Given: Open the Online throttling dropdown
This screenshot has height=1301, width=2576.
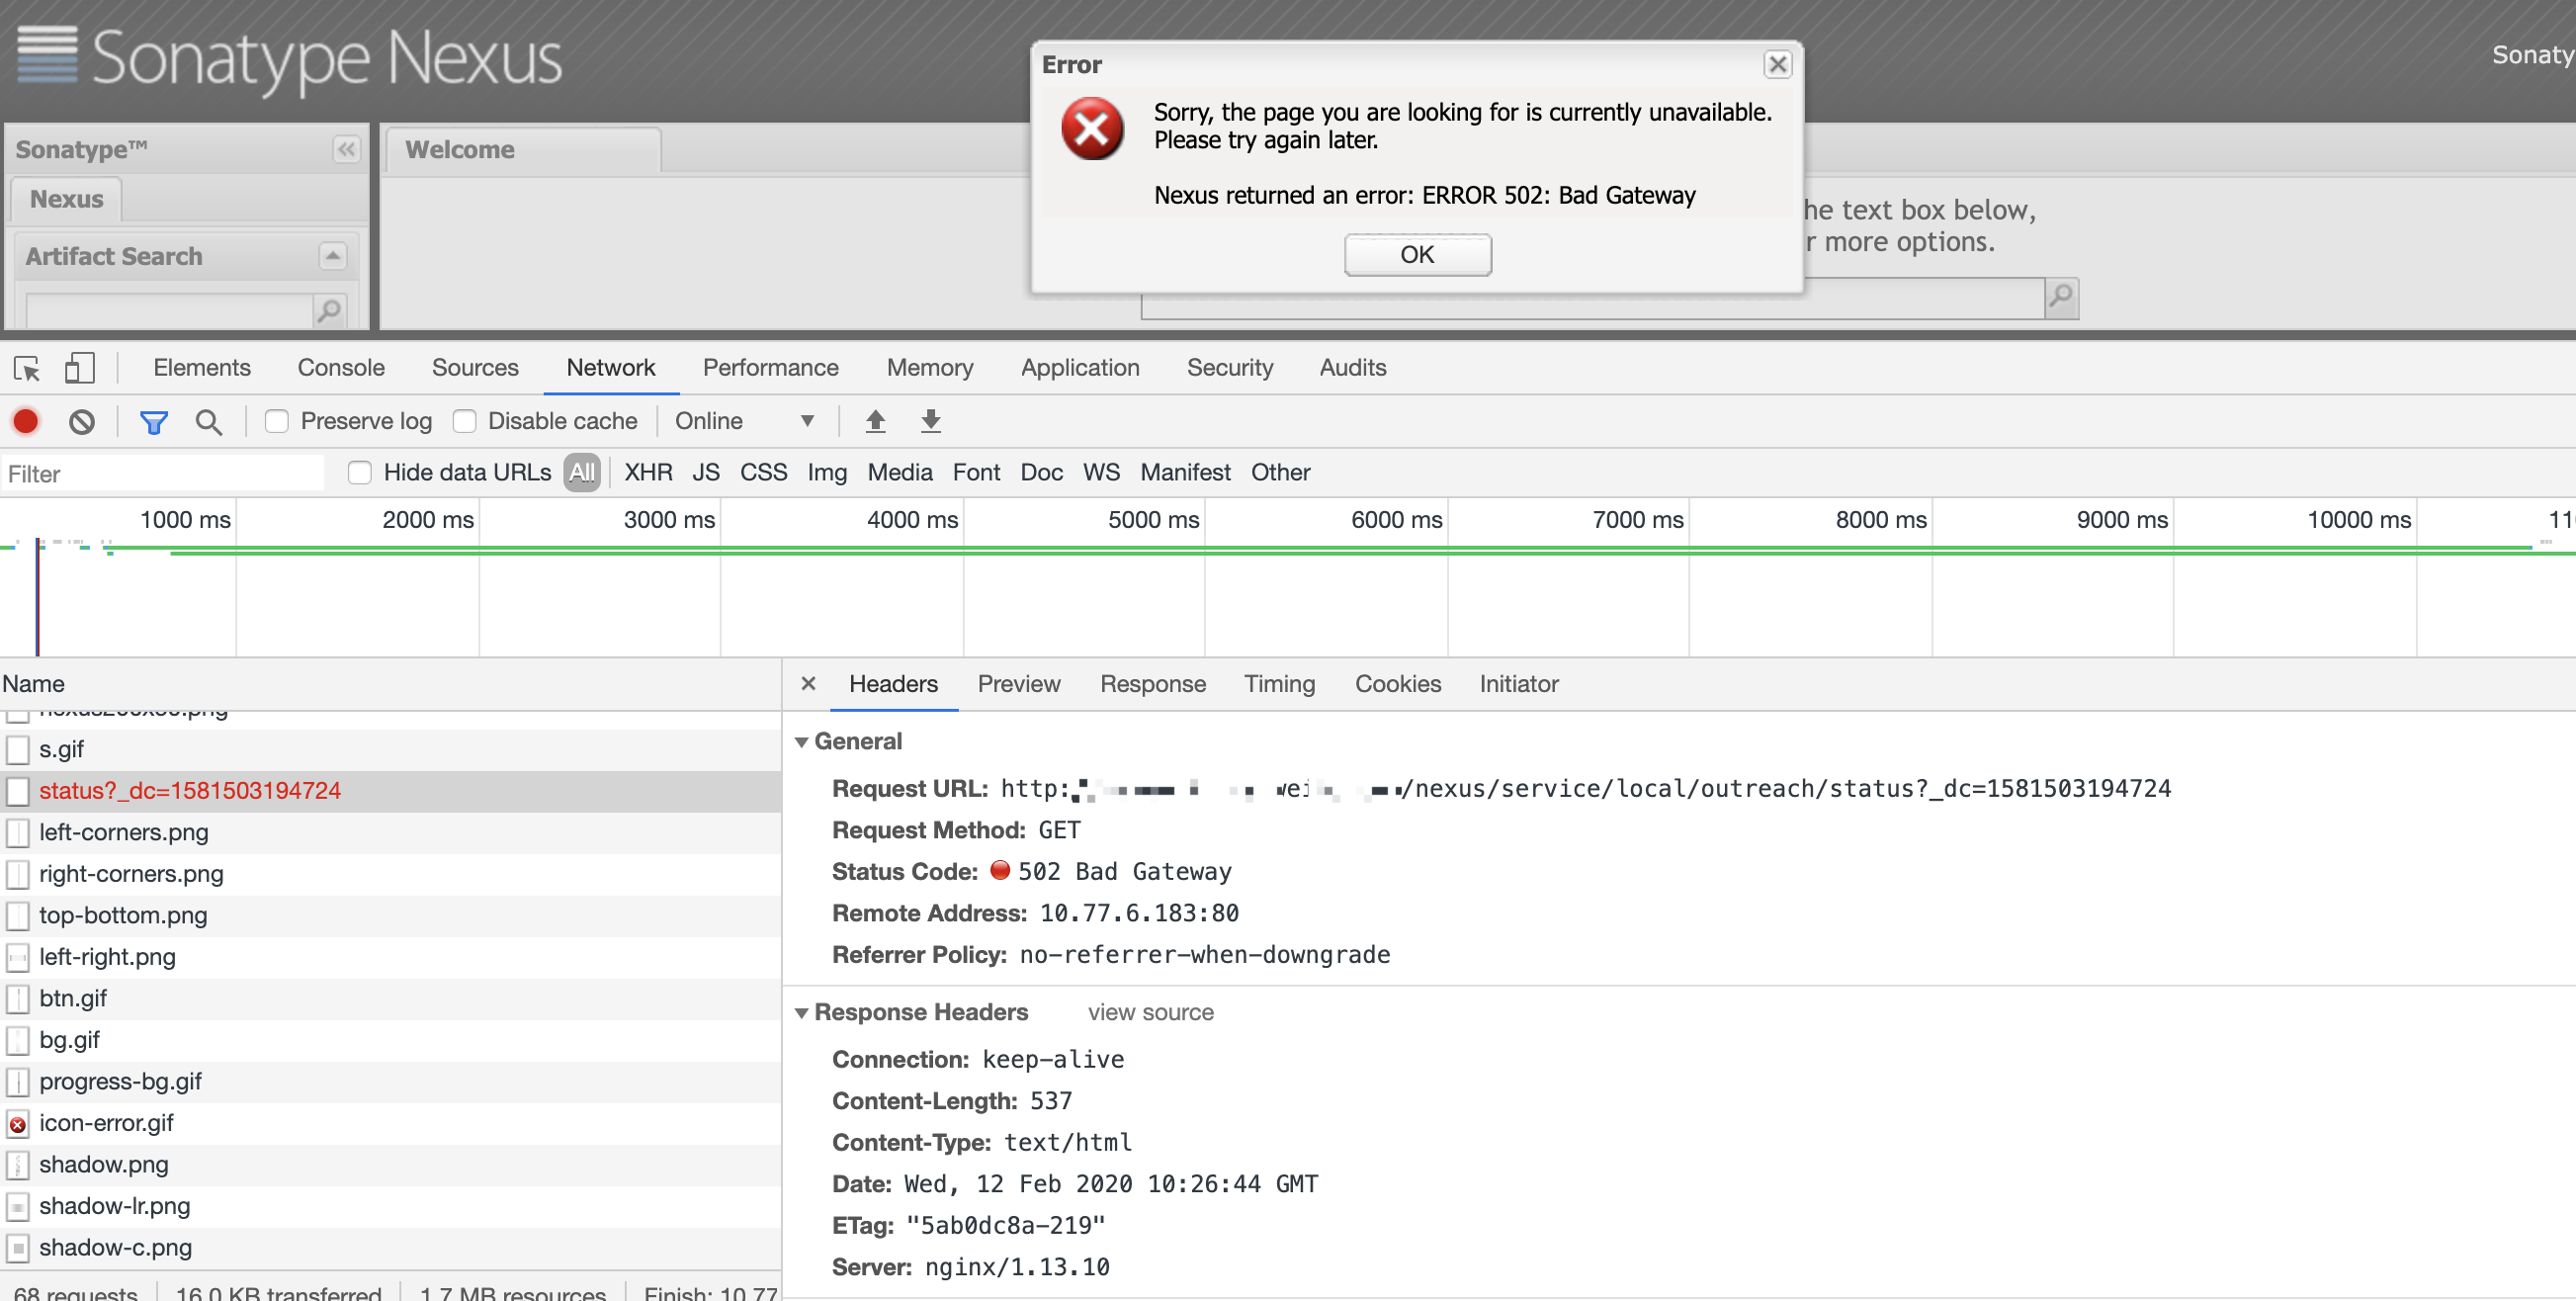Looking at the screenshot, I should [744, 421].
